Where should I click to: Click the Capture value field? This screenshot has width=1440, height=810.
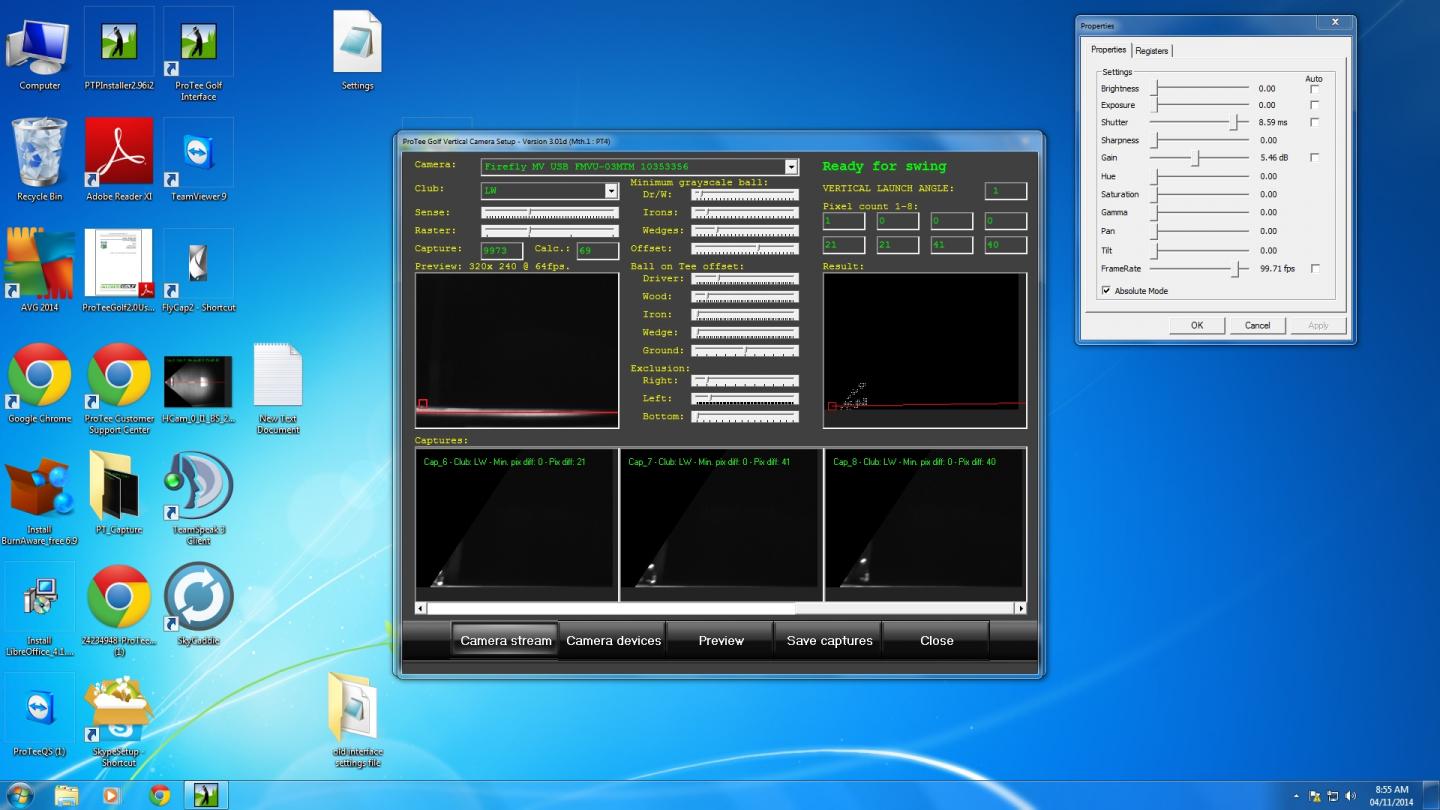(501, 250)
